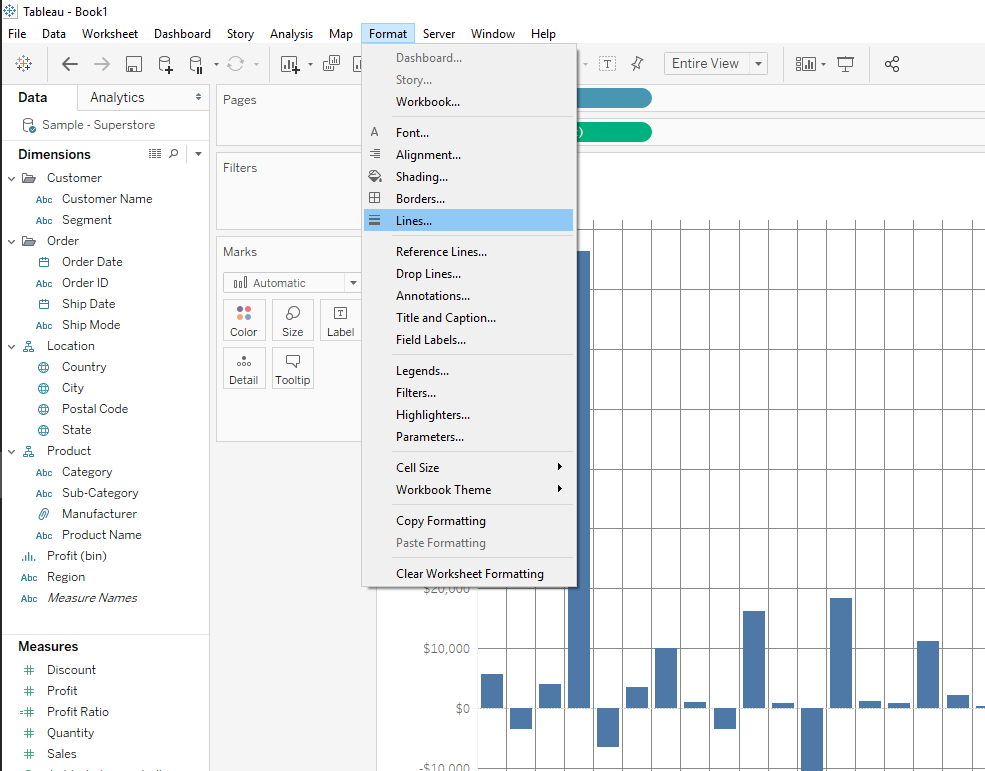This screenshot has height=771, width=985.
Task: Choose Clear Worksheet Formatting menu entry
Action: 469,574
